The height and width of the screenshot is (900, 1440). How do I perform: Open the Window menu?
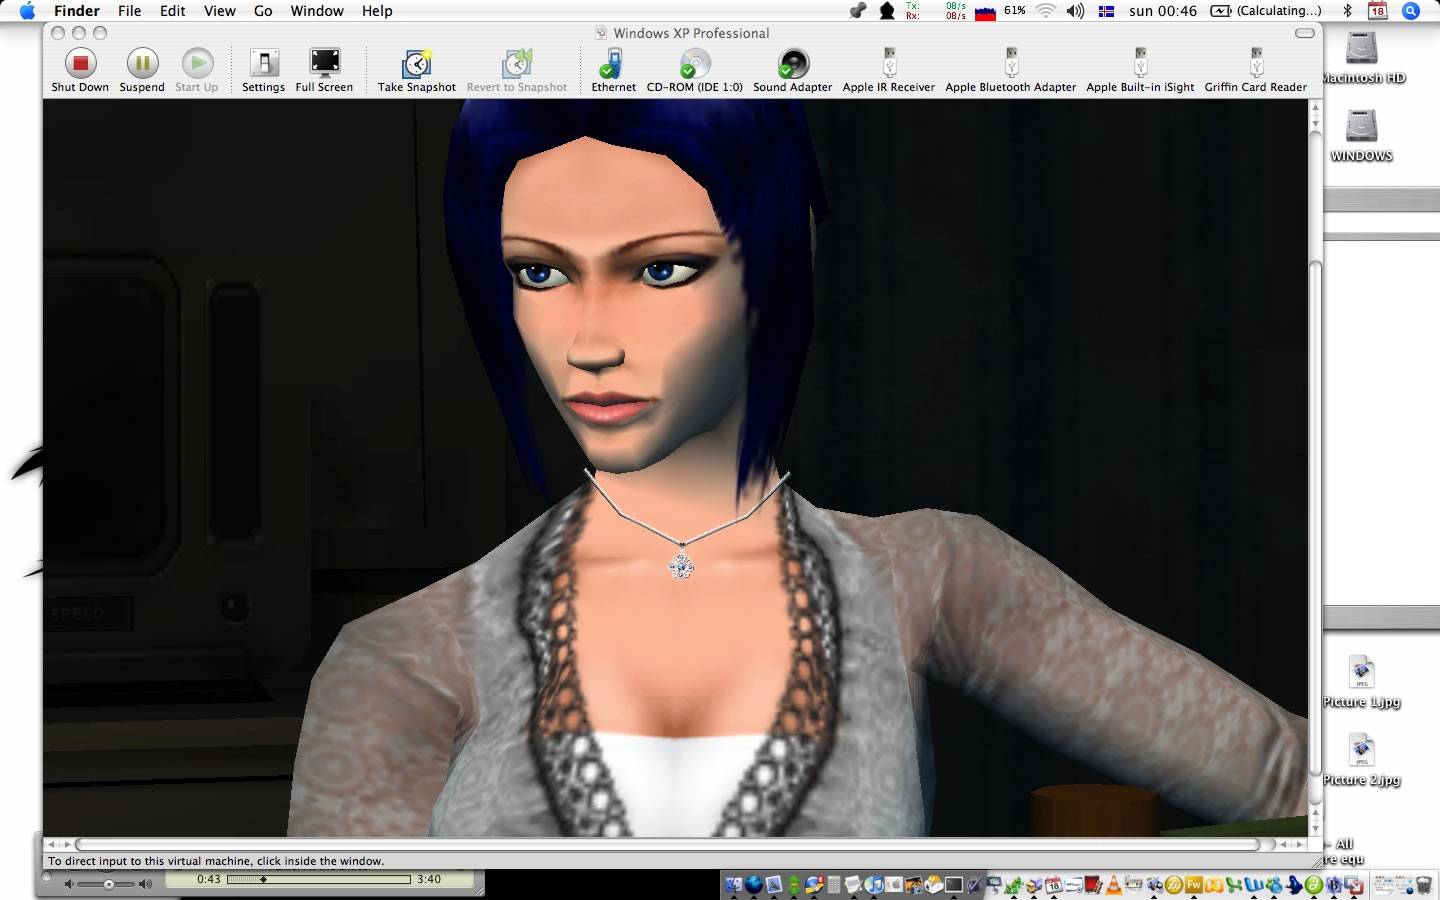point(317,11)
